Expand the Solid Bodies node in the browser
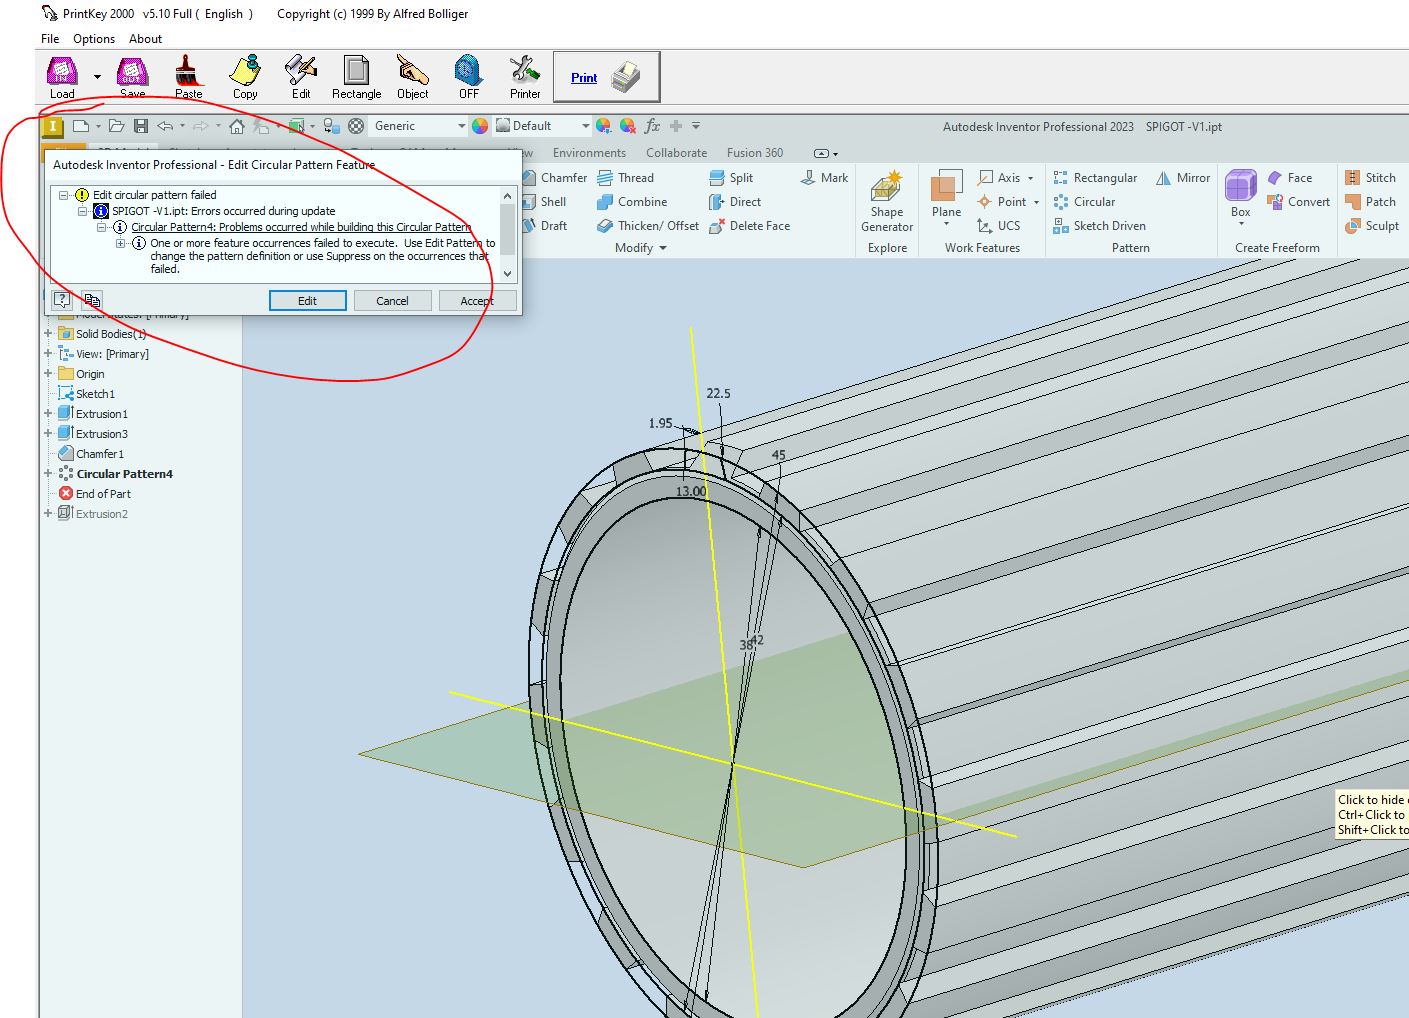Screen dimensions: 1409x1018 [x=49, y=333]
